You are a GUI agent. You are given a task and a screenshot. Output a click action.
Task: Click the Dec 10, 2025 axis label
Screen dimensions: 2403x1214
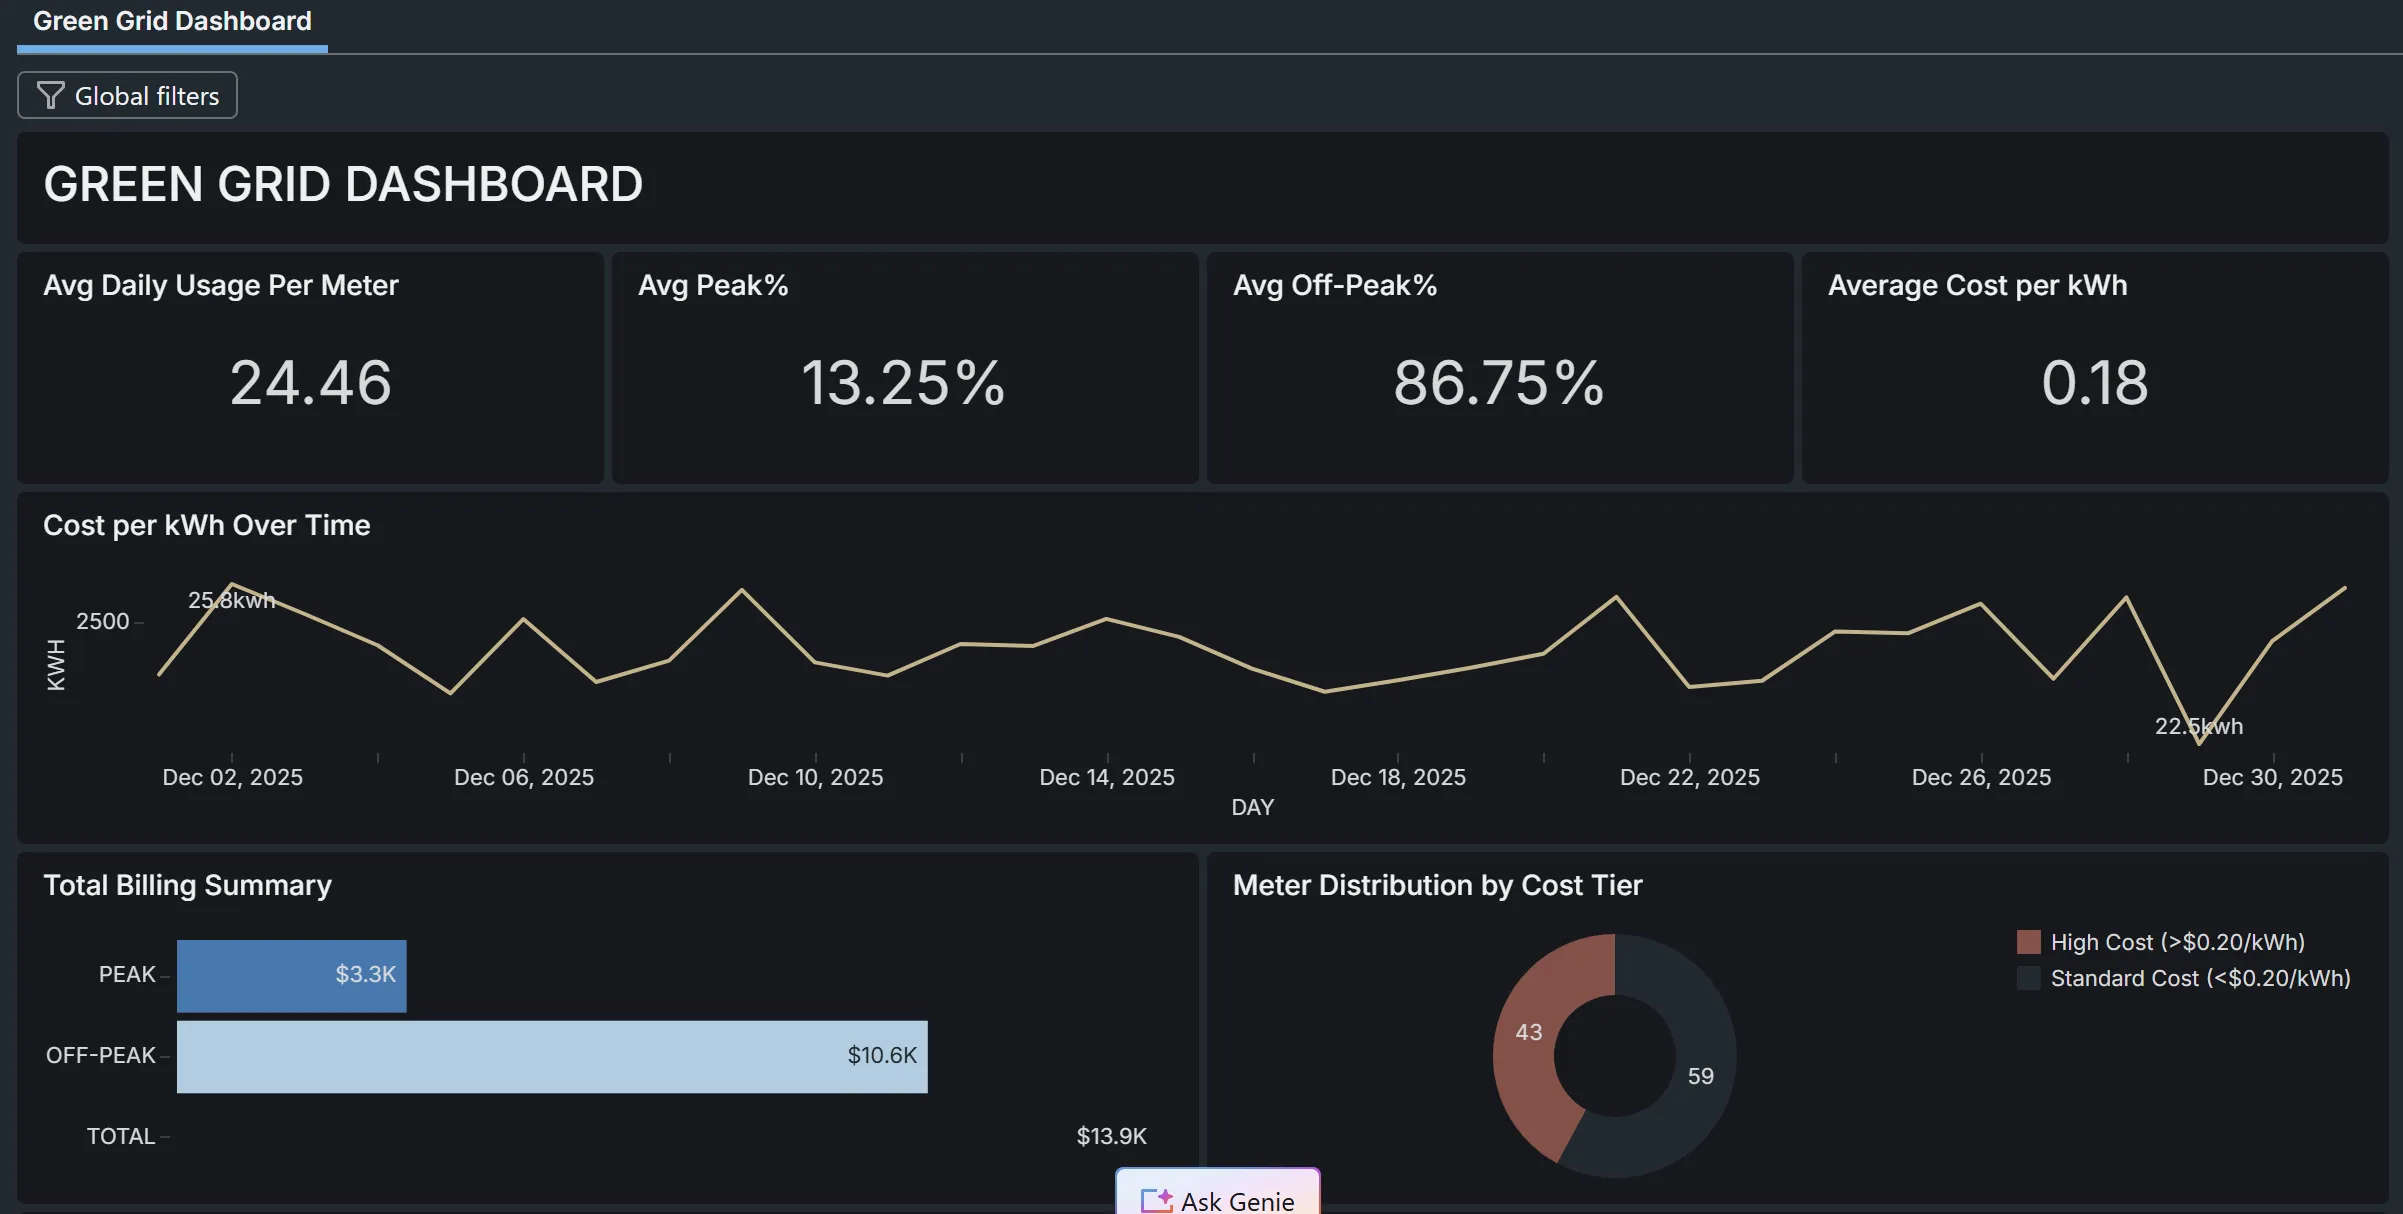coord(816,777)
